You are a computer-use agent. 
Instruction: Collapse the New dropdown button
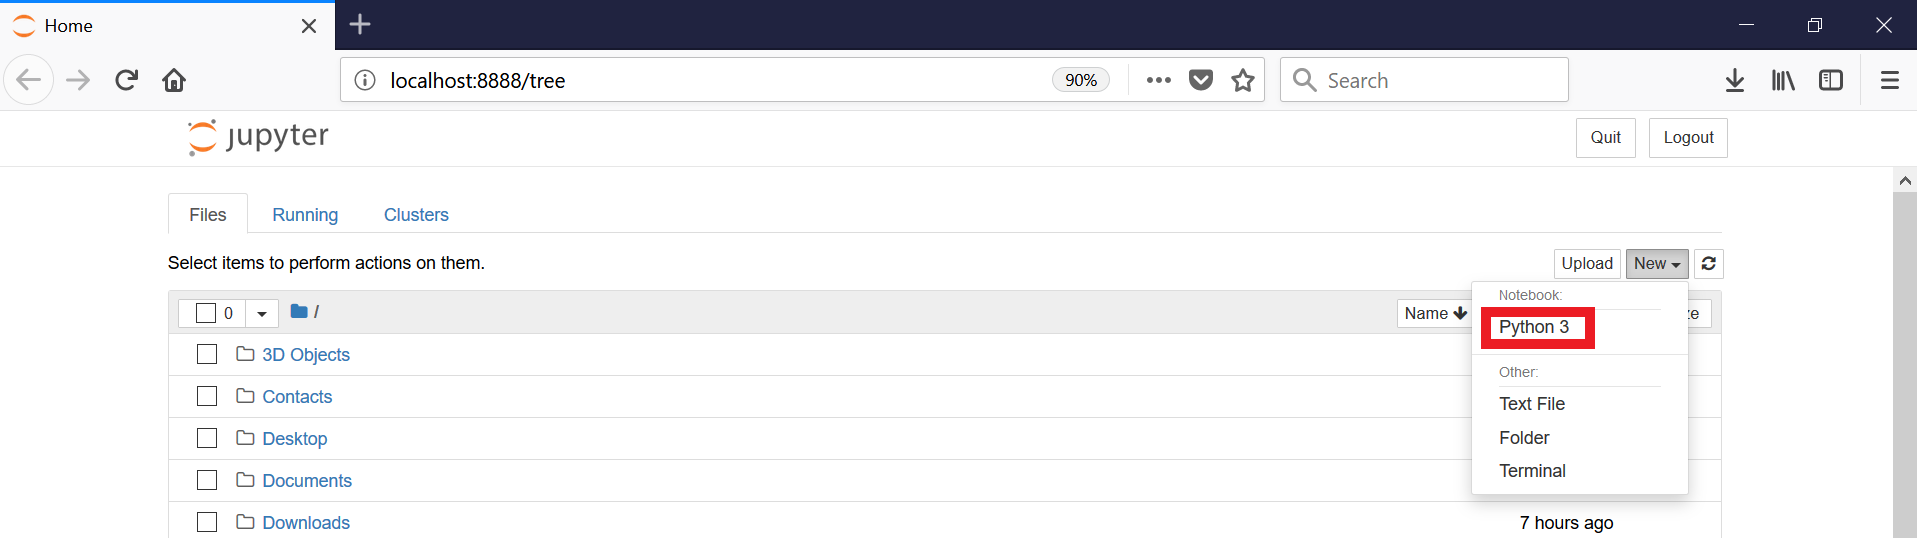pos(1656,263)
